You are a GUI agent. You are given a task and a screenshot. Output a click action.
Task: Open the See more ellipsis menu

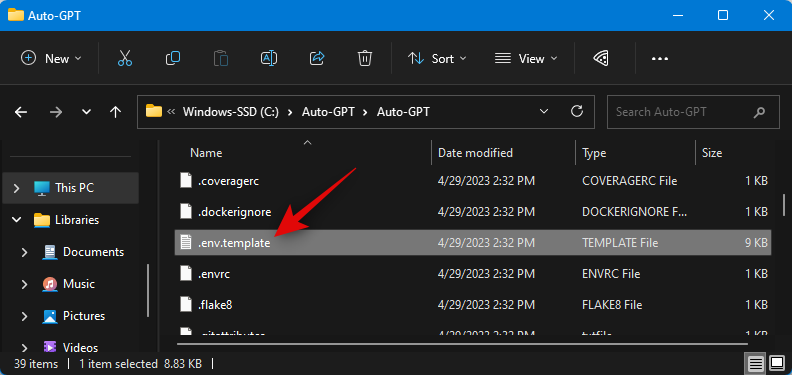click(x=660, y=59)
